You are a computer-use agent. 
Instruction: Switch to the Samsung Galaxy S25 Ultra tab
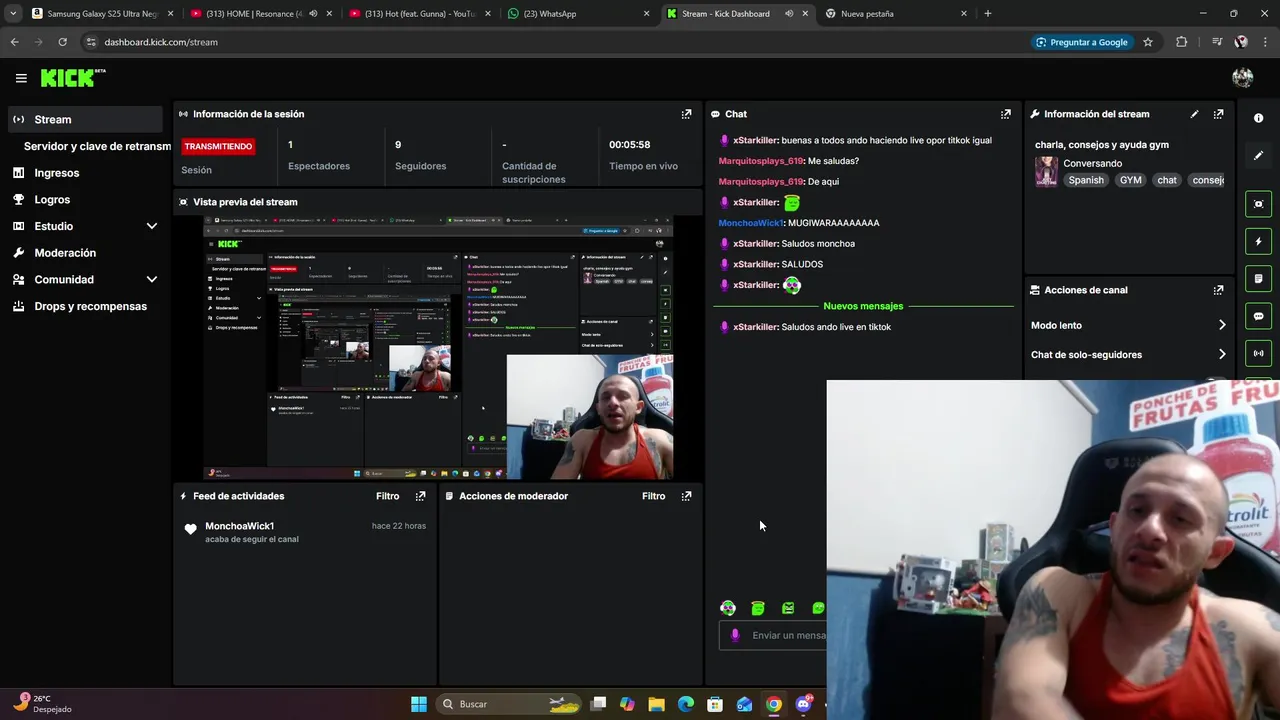pos(103,14)
